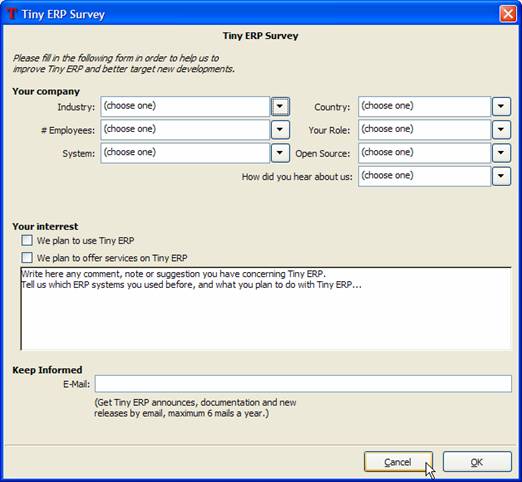Viewport: 522px width, 482px height.
Task: Click the System combo box field
Action: [x=185, y=153]
